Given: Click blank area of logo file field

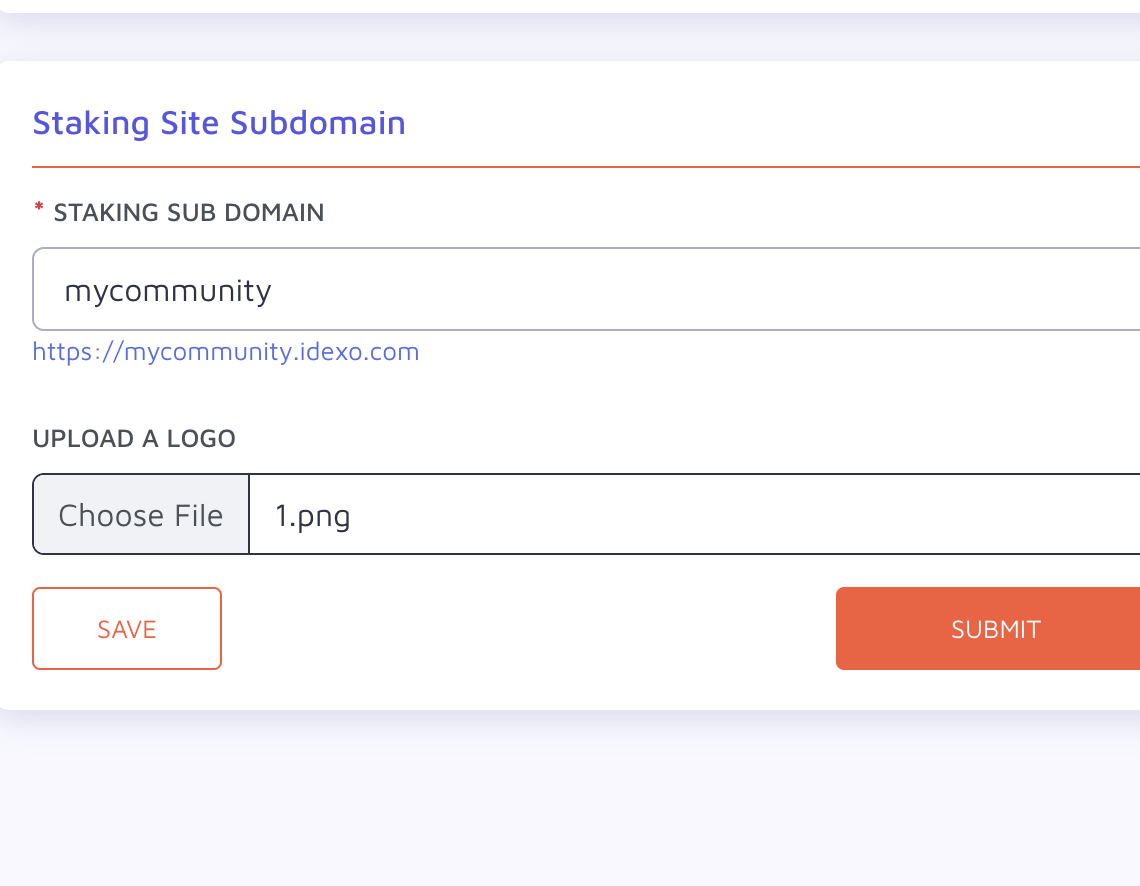Looking at the screenshot, I should point(742,515).
